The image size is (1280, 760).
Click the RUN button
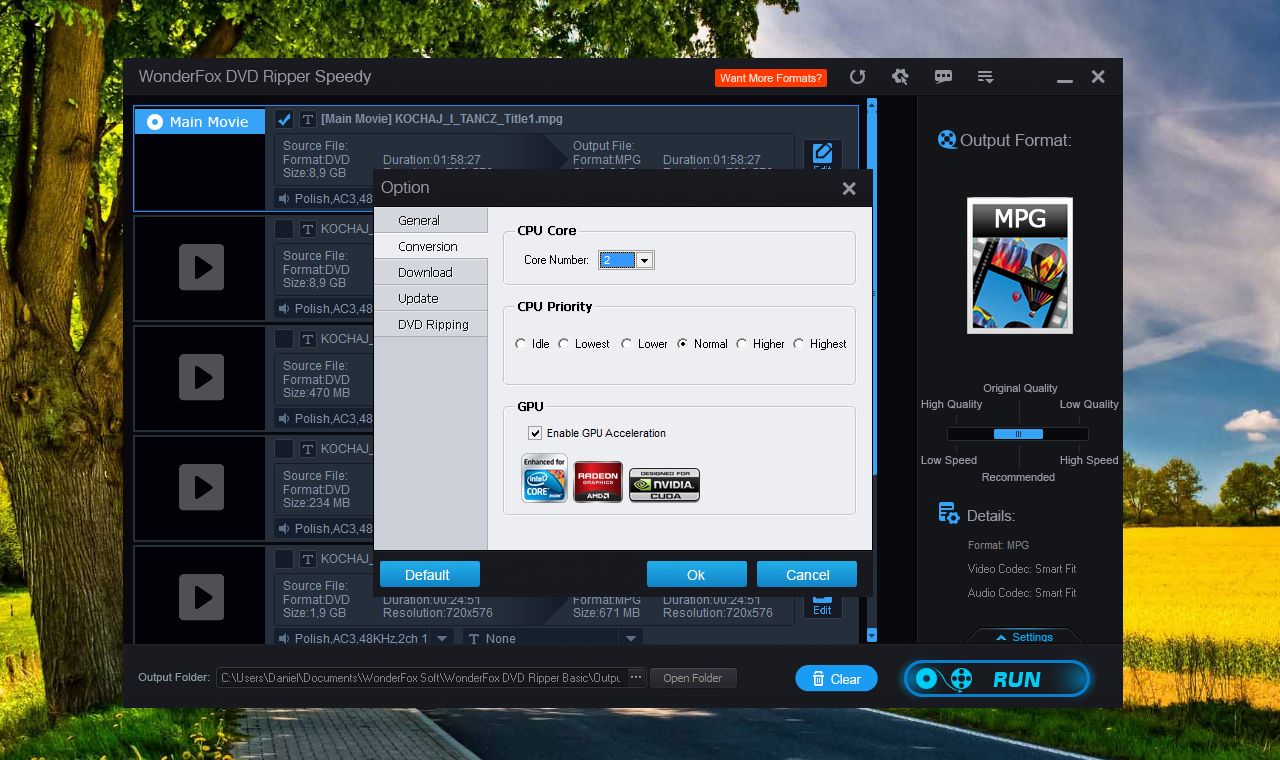pos(997,679)
